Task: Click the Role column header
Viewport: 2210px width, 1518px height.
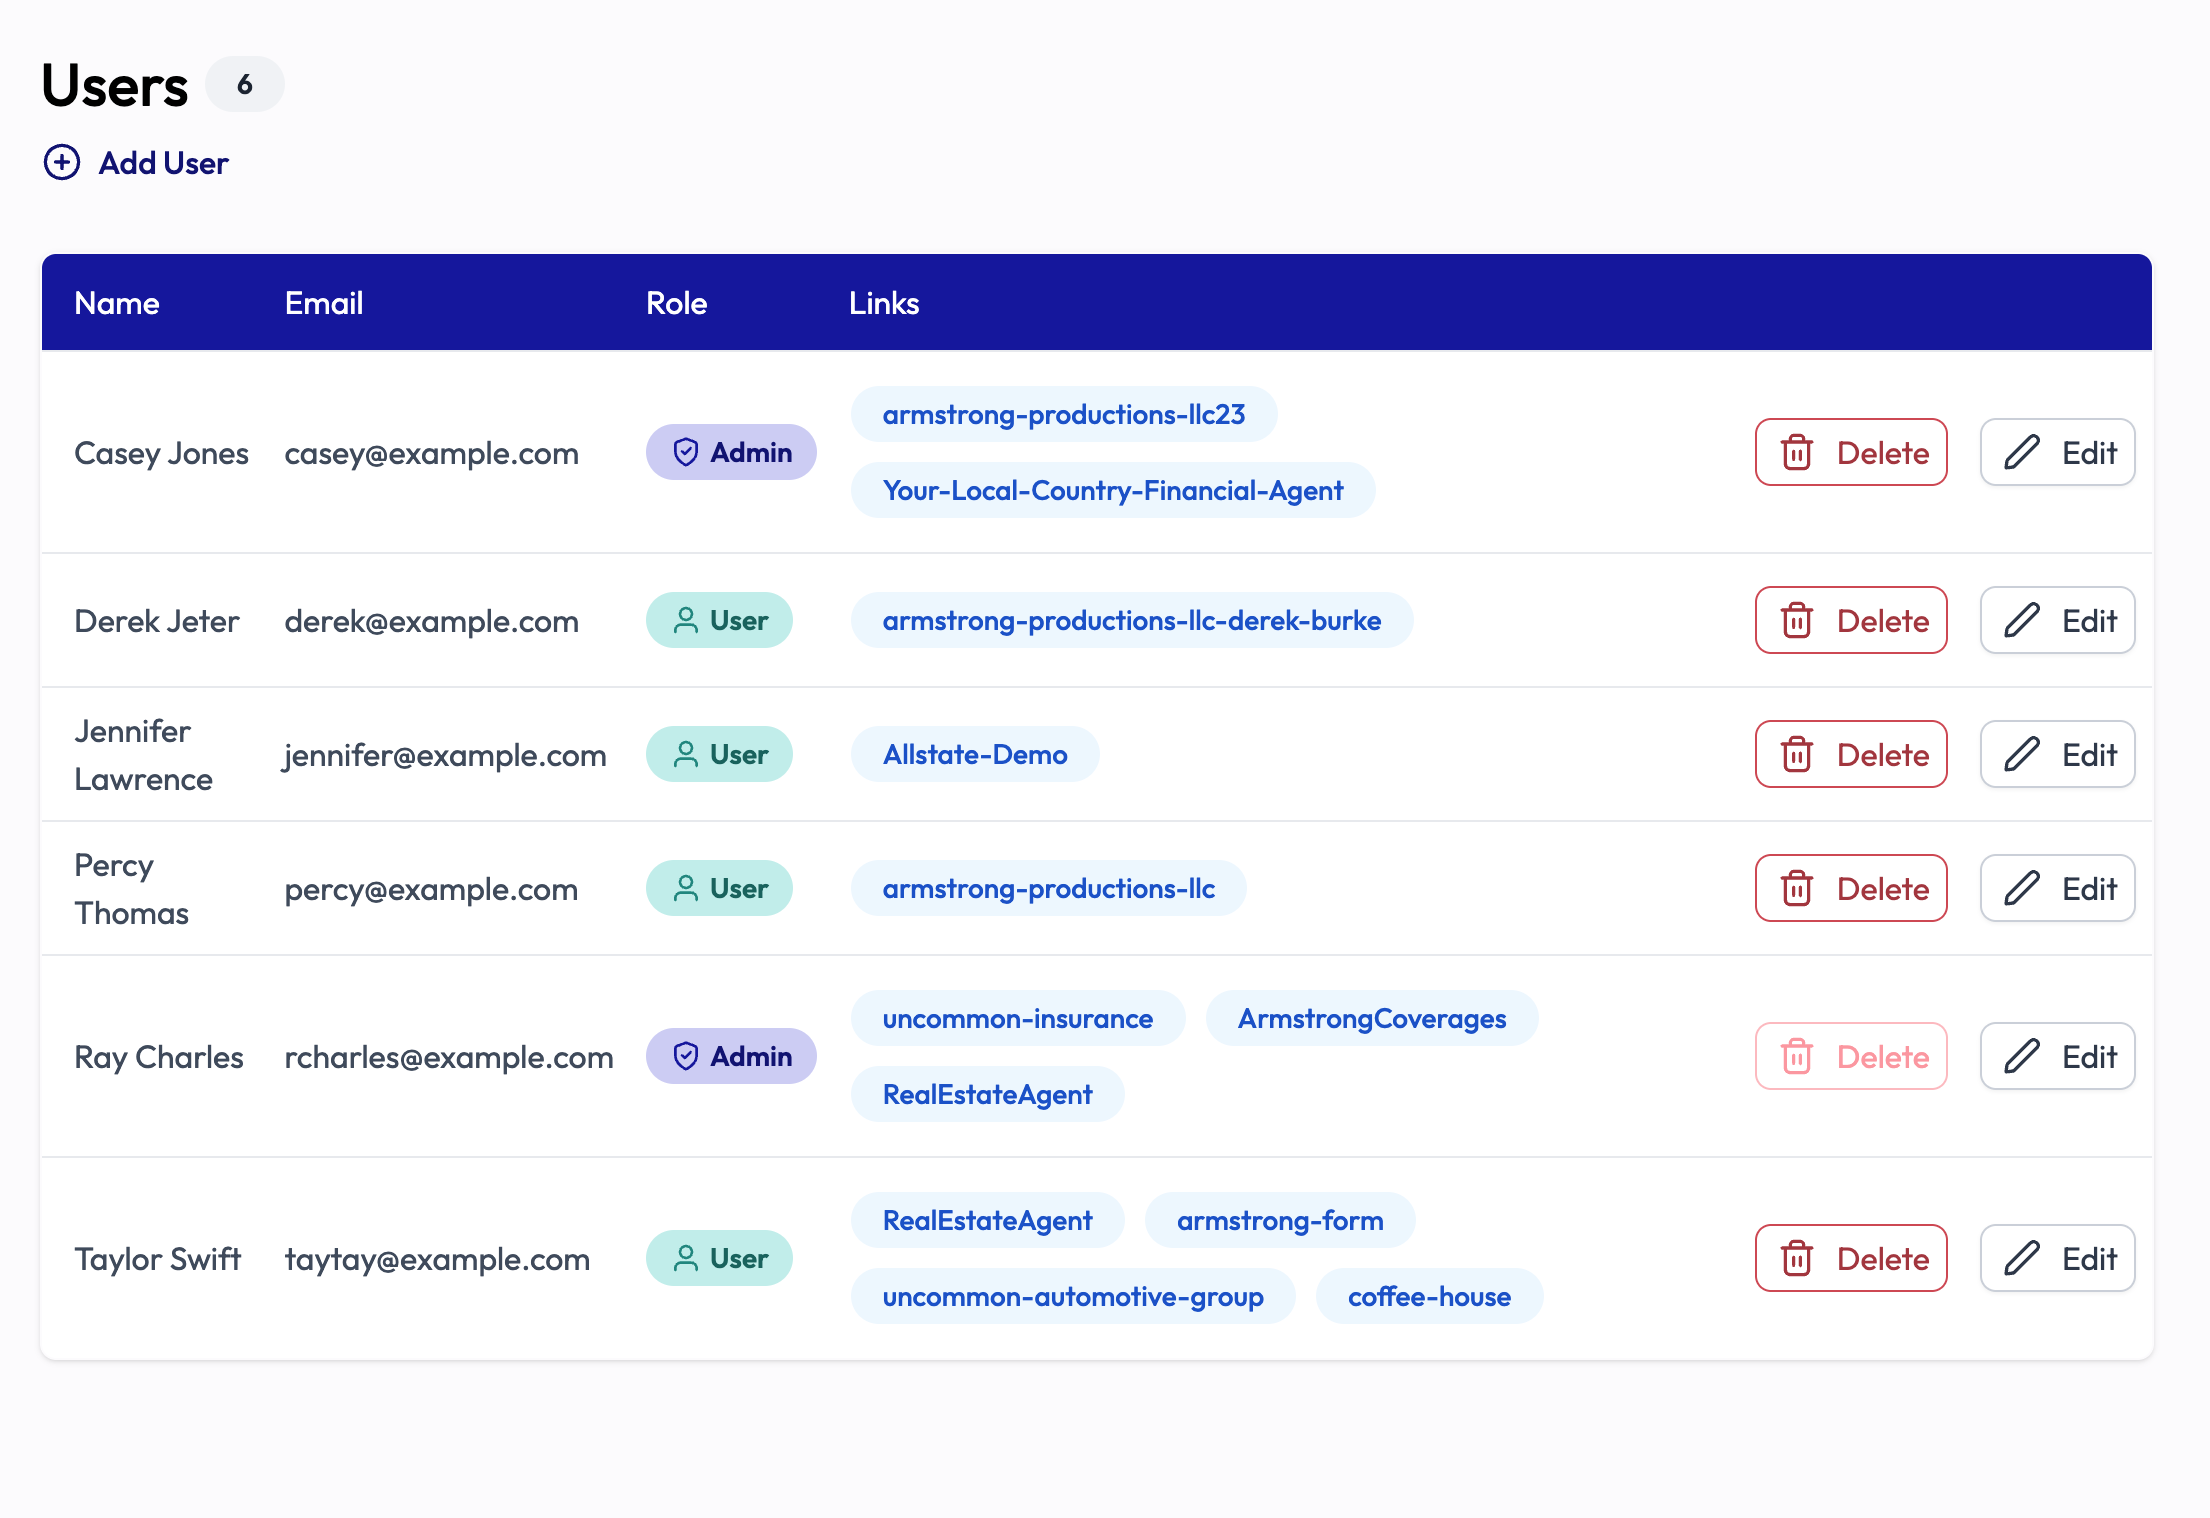Action: click(x=678, y=304)
